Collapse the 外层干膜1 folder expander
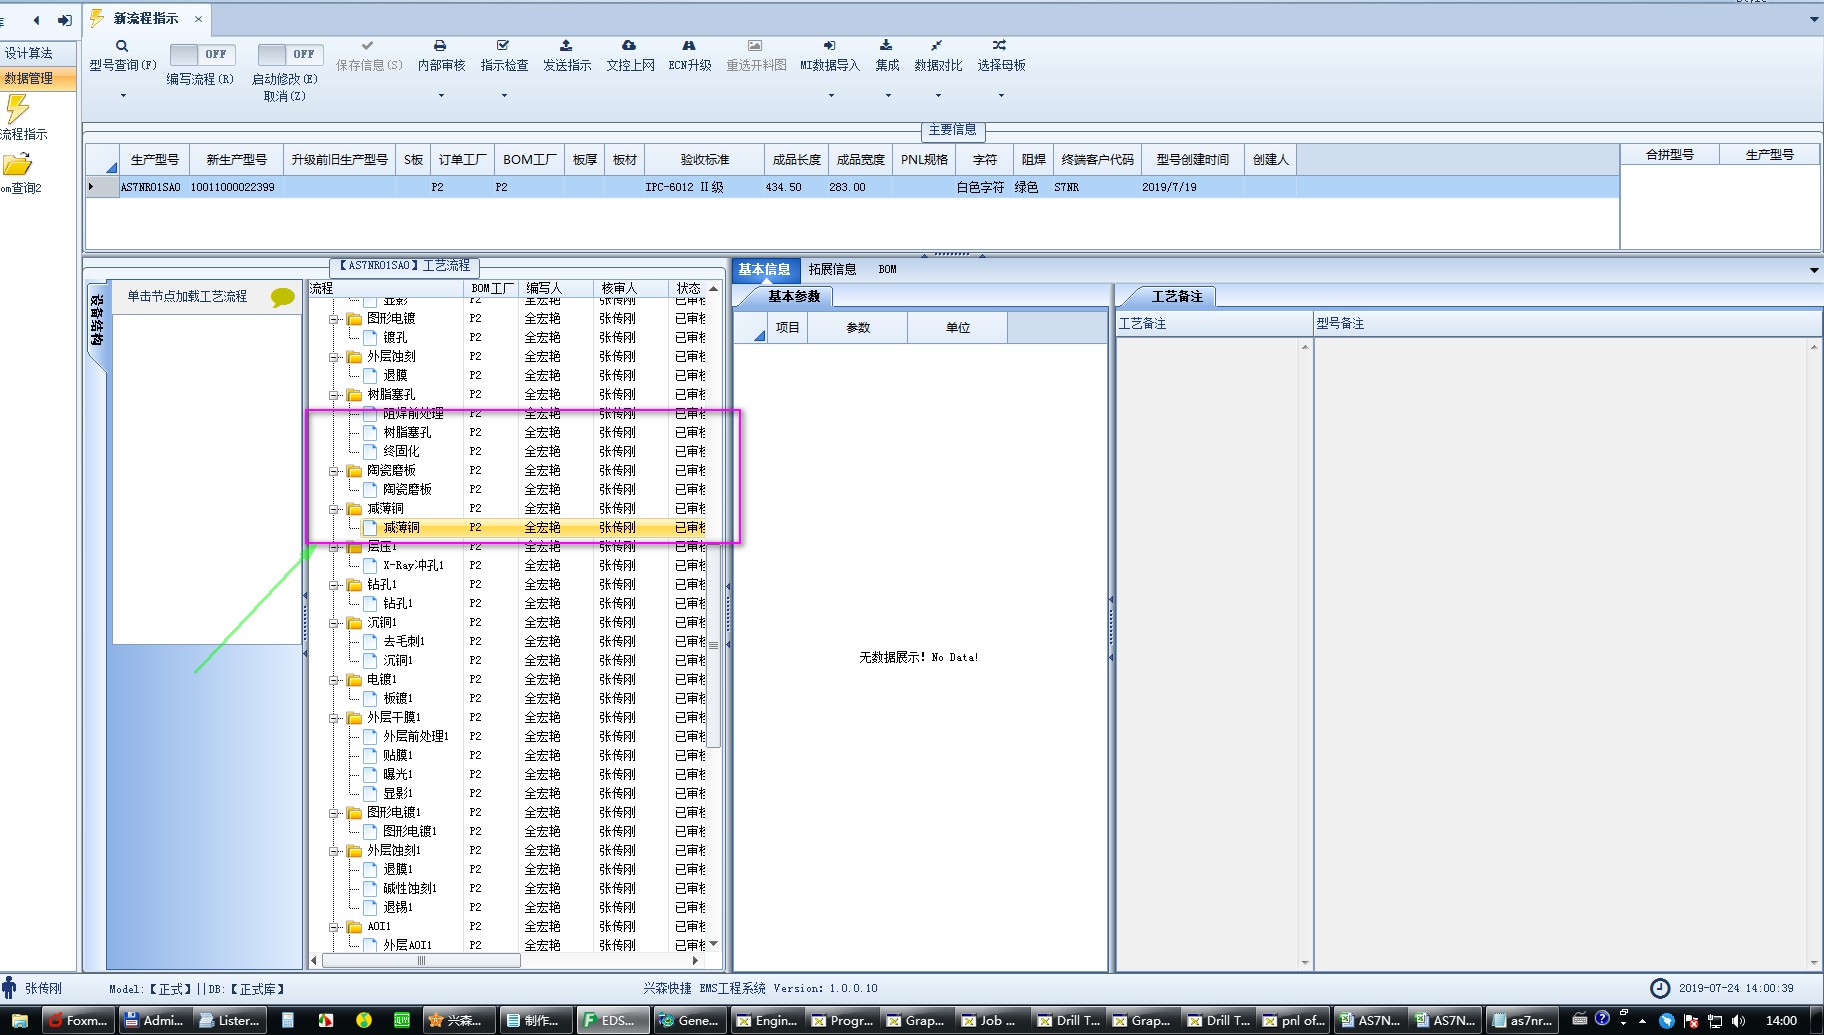 pos(335,718)
